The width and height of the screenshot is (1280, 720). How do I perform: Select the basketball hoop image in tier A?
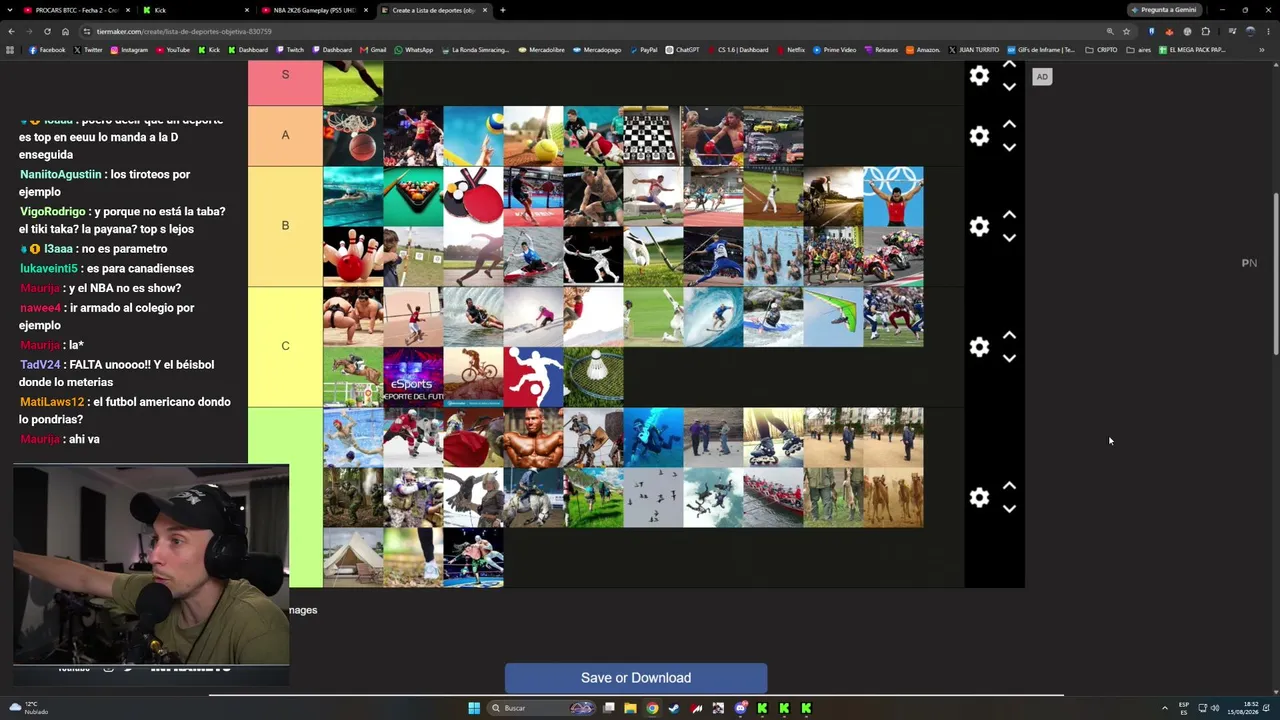[x=353, y=136]
